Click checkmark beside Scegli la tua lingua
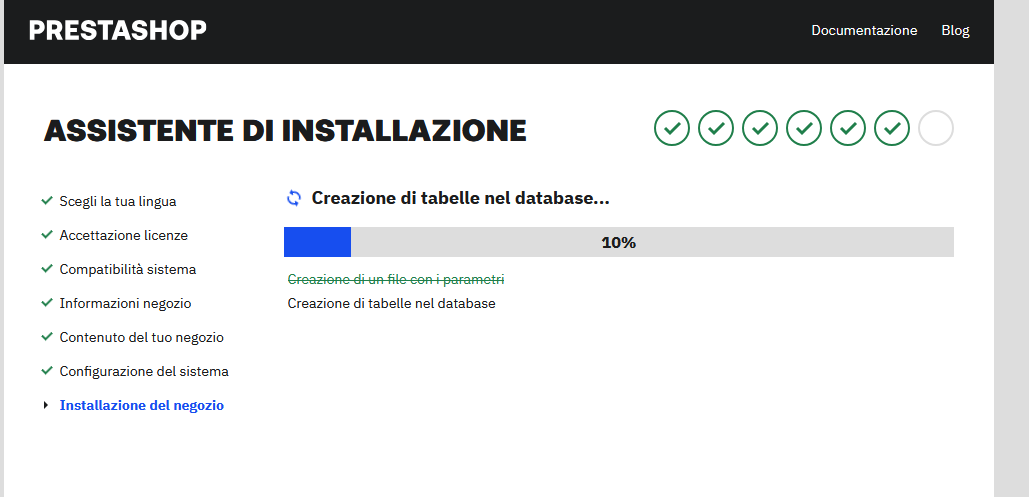This screenshot has height=497, width=1029. click(47, 200)
